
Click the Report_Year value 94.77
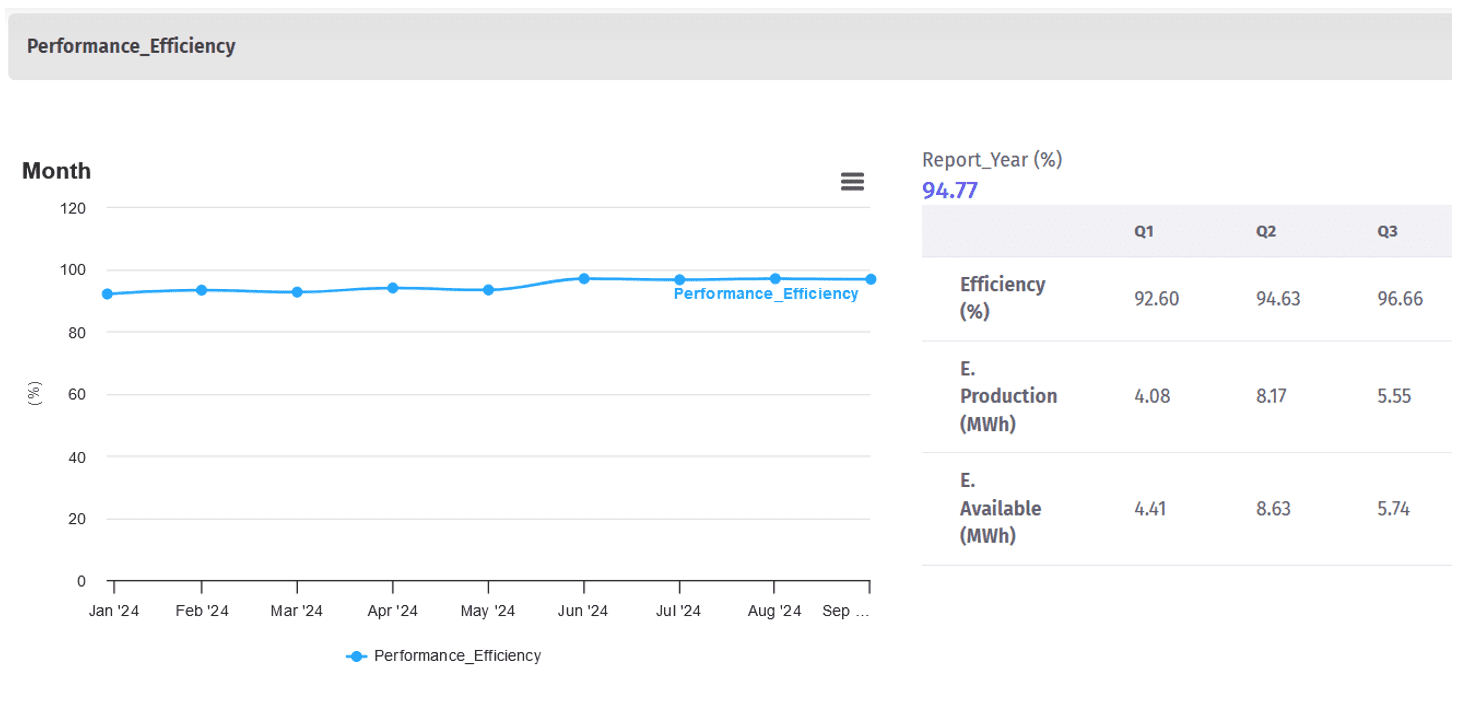950,190
